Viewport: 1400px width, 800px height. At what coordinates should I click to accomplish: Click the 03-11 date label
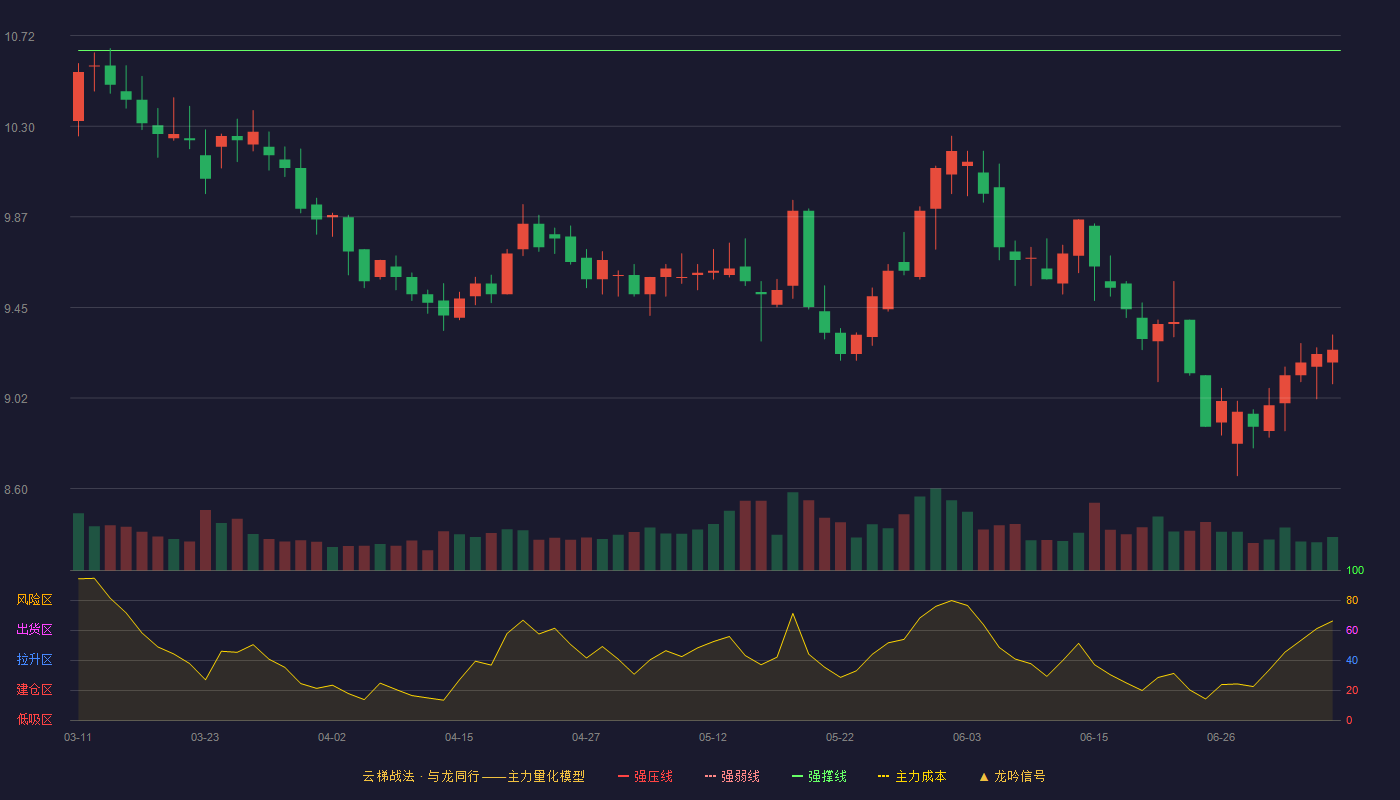[x=78, y=737]
